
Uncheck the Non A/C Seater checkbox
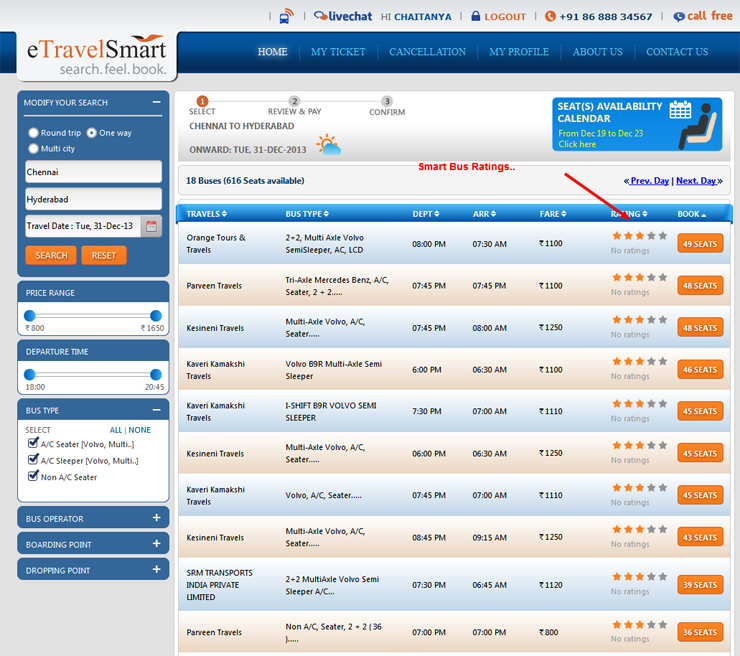pyautogui.click(x=34, y=477)
